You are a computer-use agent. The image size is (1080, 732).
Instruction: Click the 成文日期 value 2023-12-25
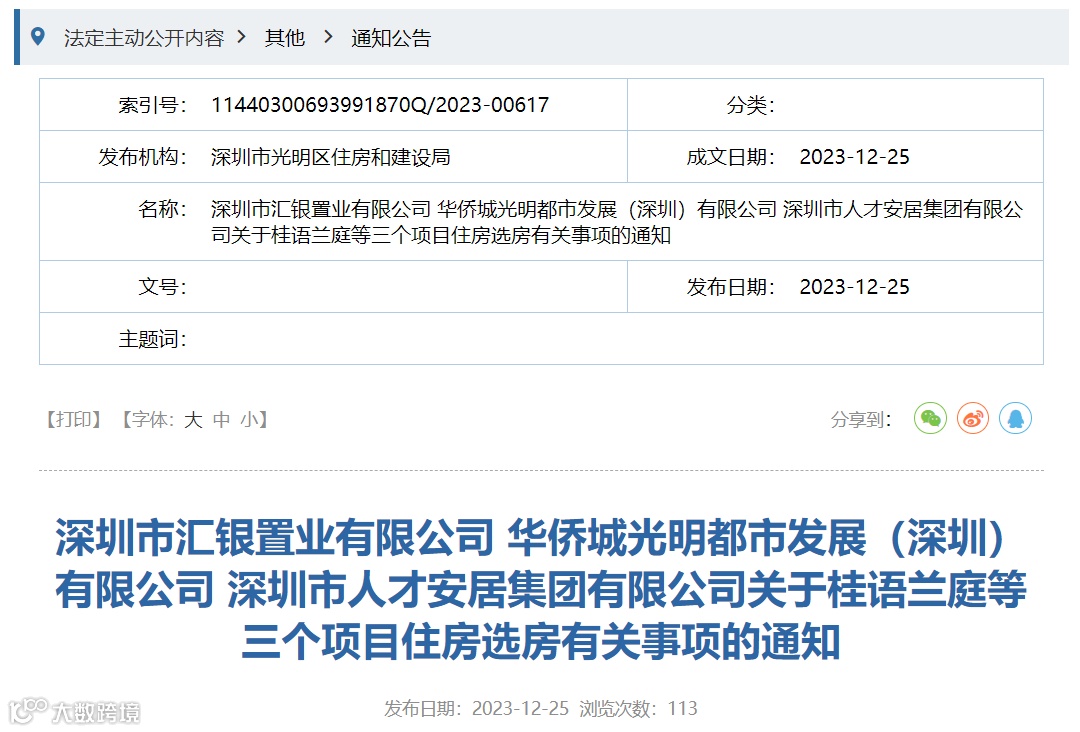coord(854,157)
